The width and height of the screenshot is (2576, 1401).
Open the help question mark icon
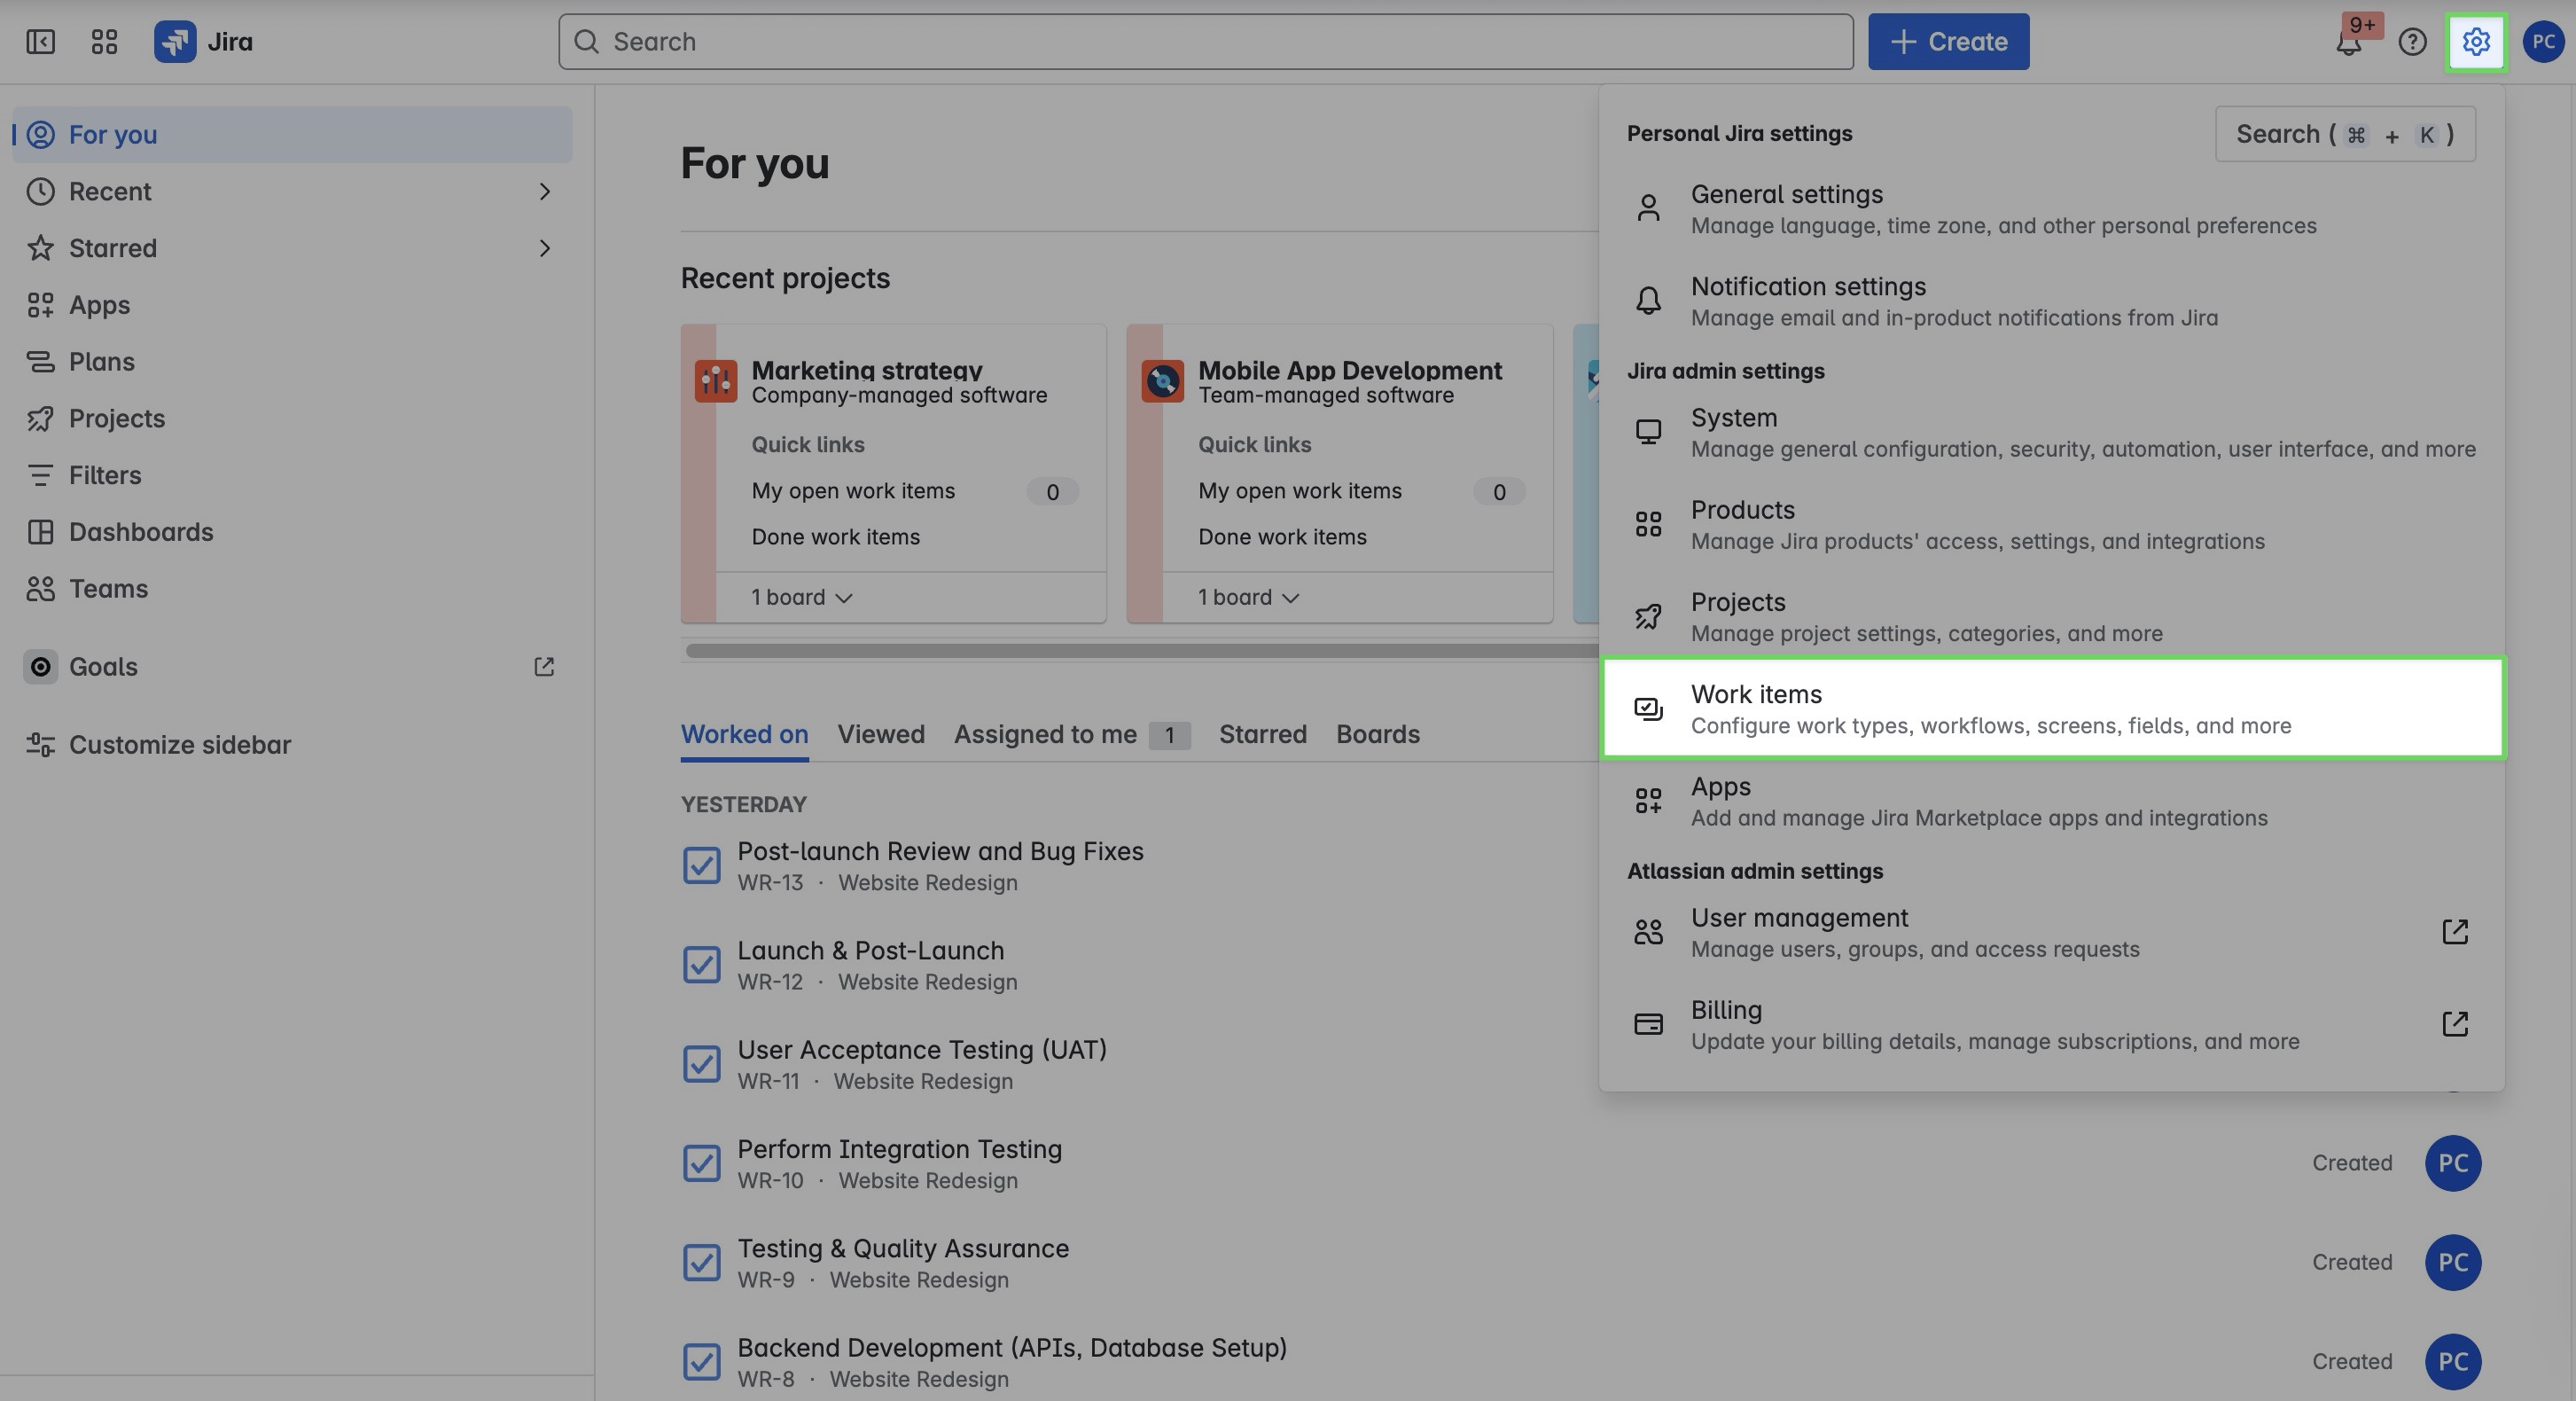[x=2412, y=42]
